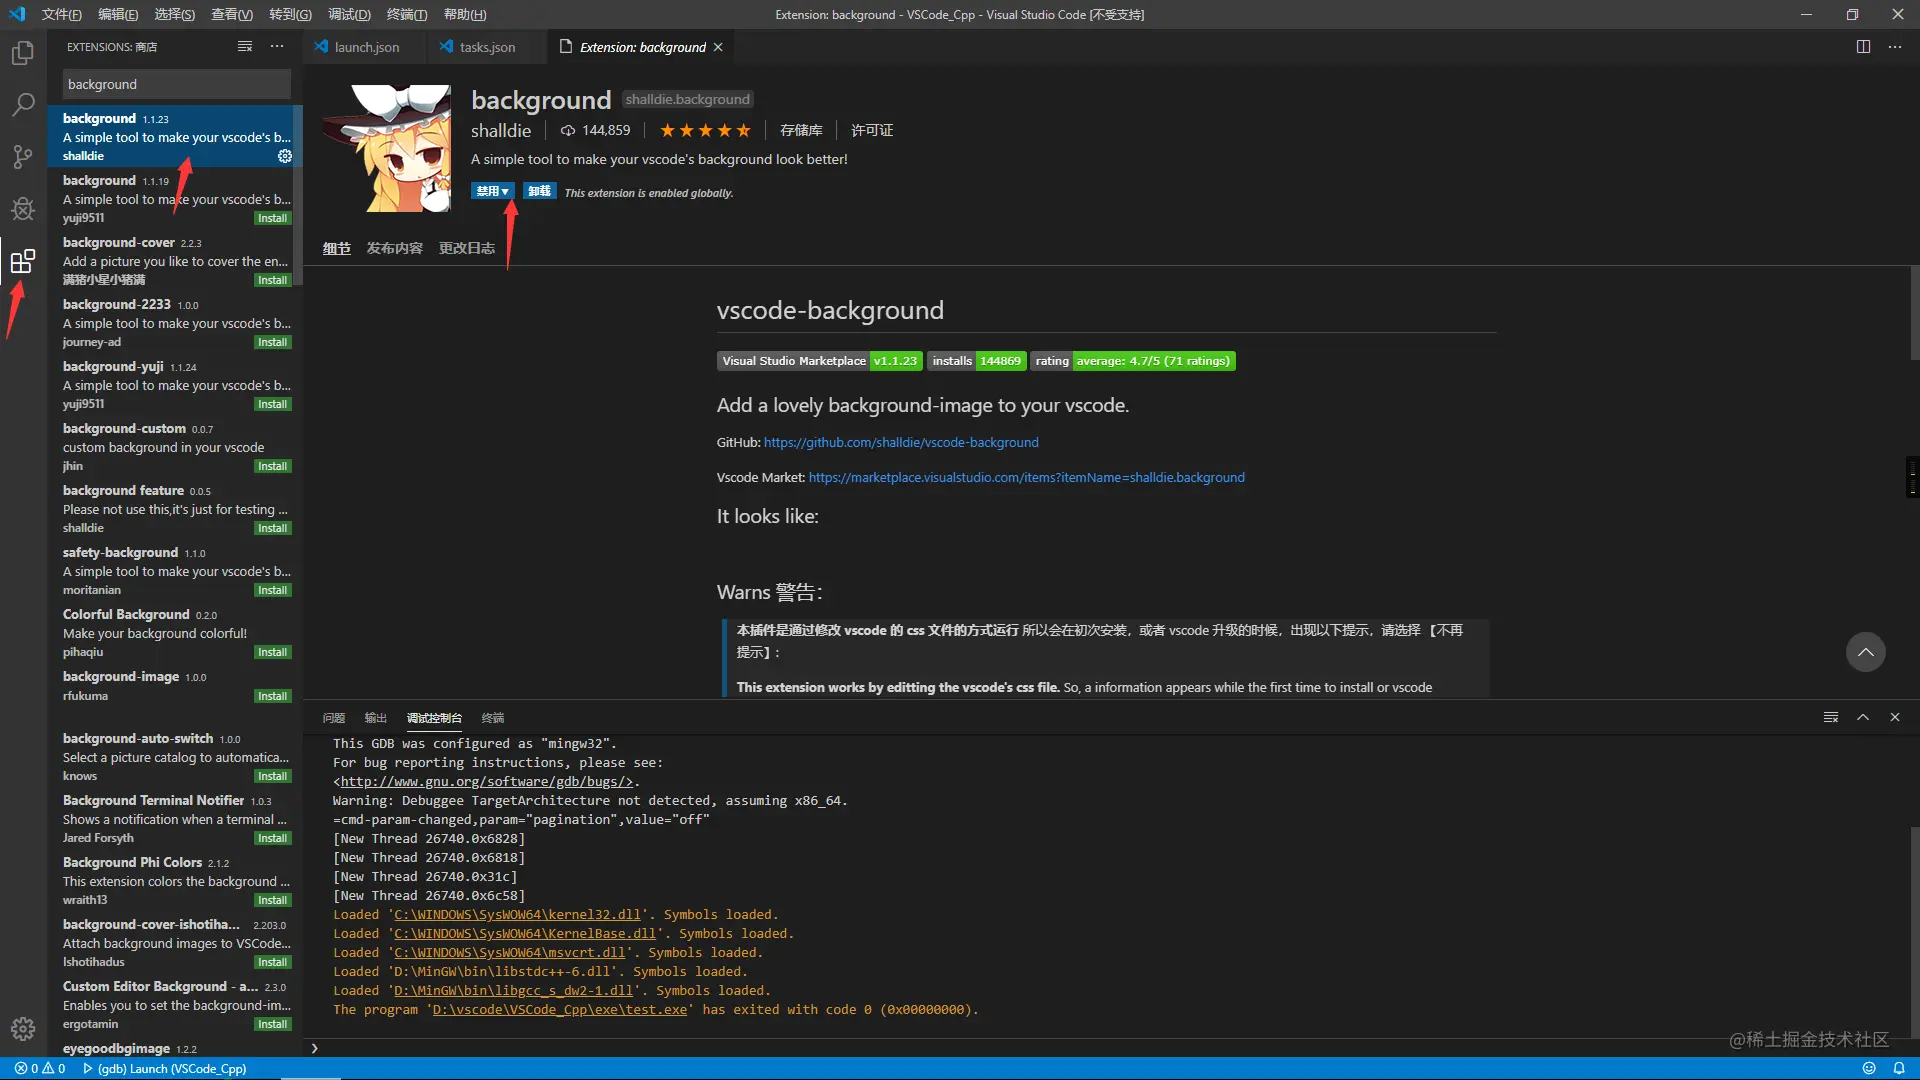
Task: Open the Explorer view in activity bar
Action: click(x=23, y=53)
